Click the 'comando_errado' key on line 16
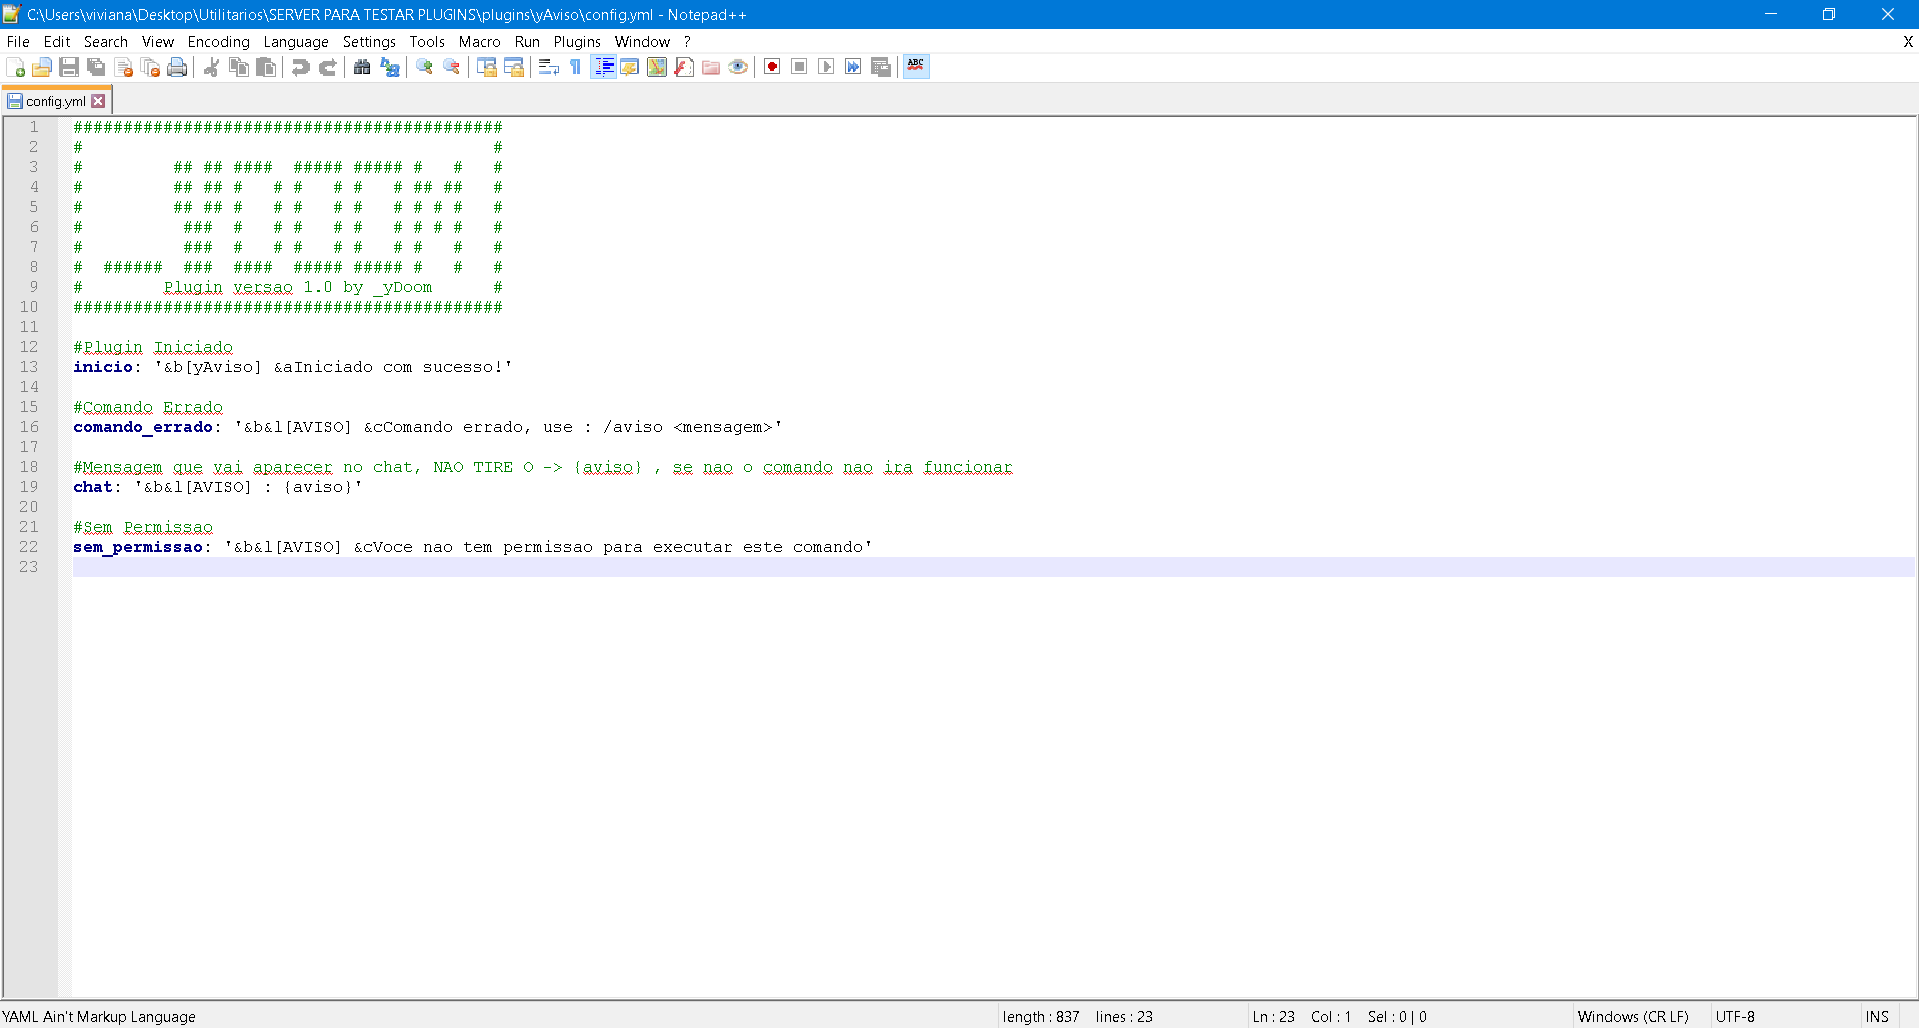1919x1028 pixels. 143,427
